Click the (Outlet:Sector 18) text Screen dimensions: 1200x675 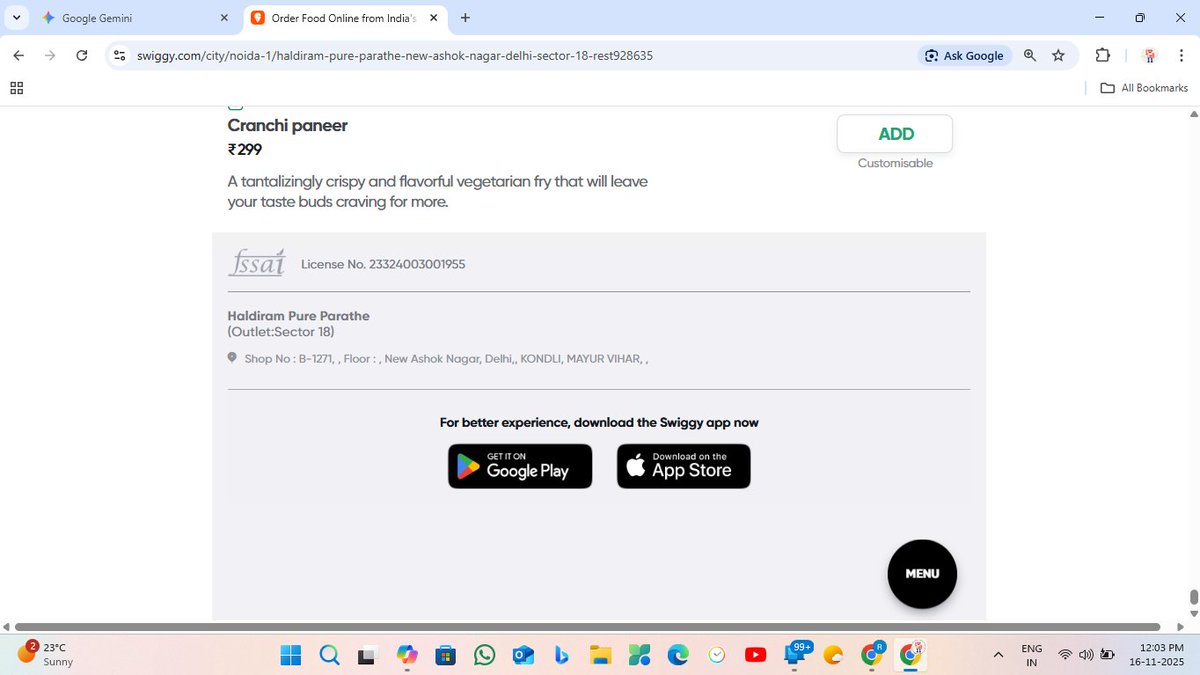point(281,332)
